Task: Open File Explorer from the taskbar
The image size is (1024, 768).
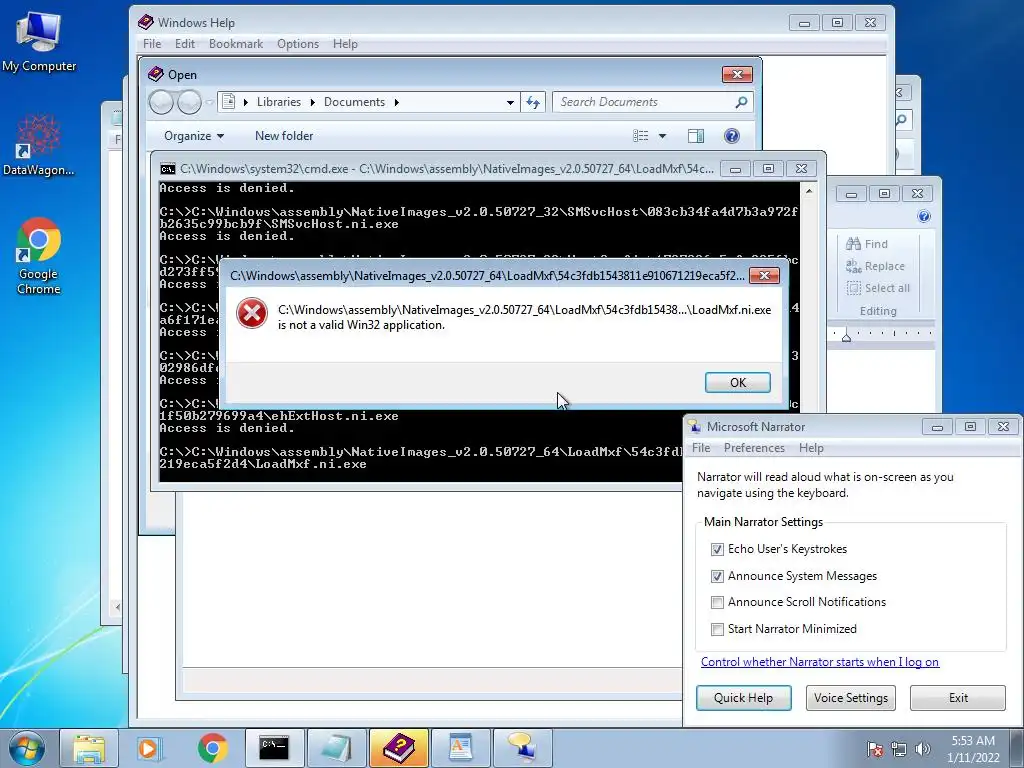Action: (89, 748)
